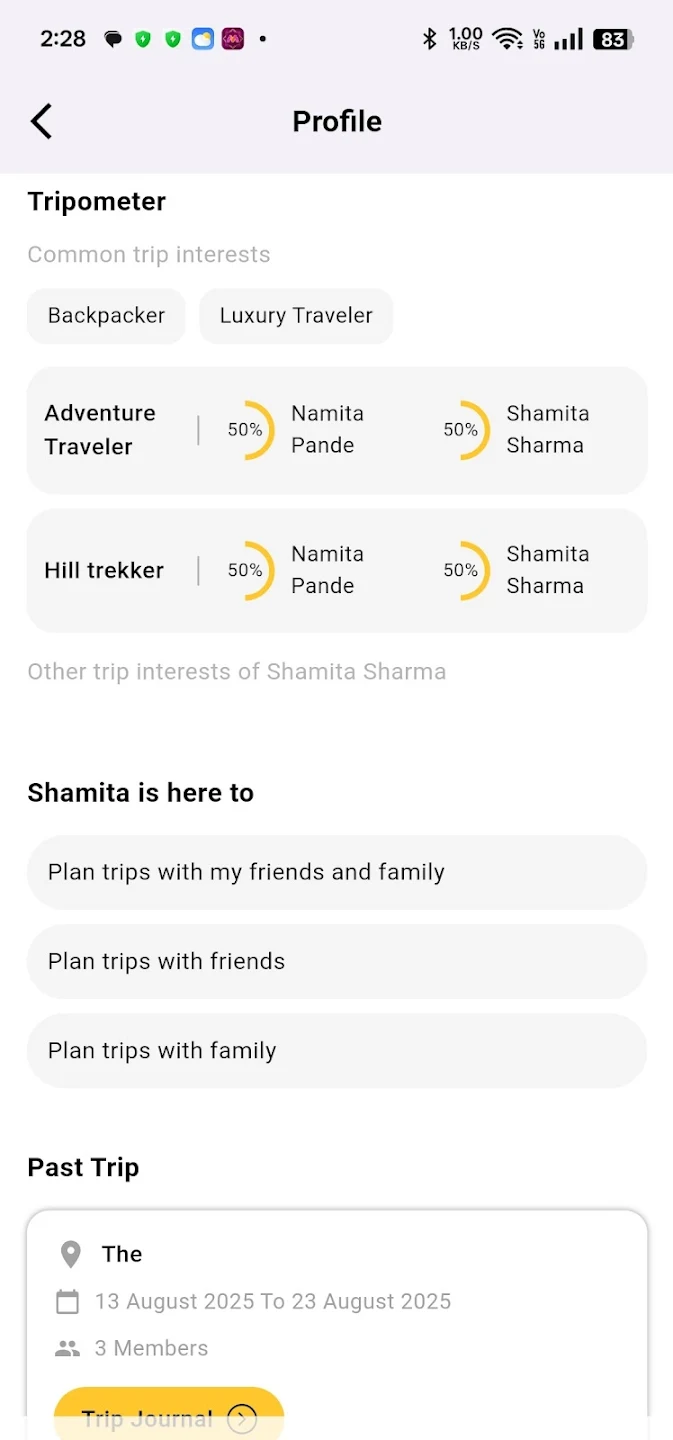Click Shamita Sharma's 50% Hill trekker ring

point(464,570)
